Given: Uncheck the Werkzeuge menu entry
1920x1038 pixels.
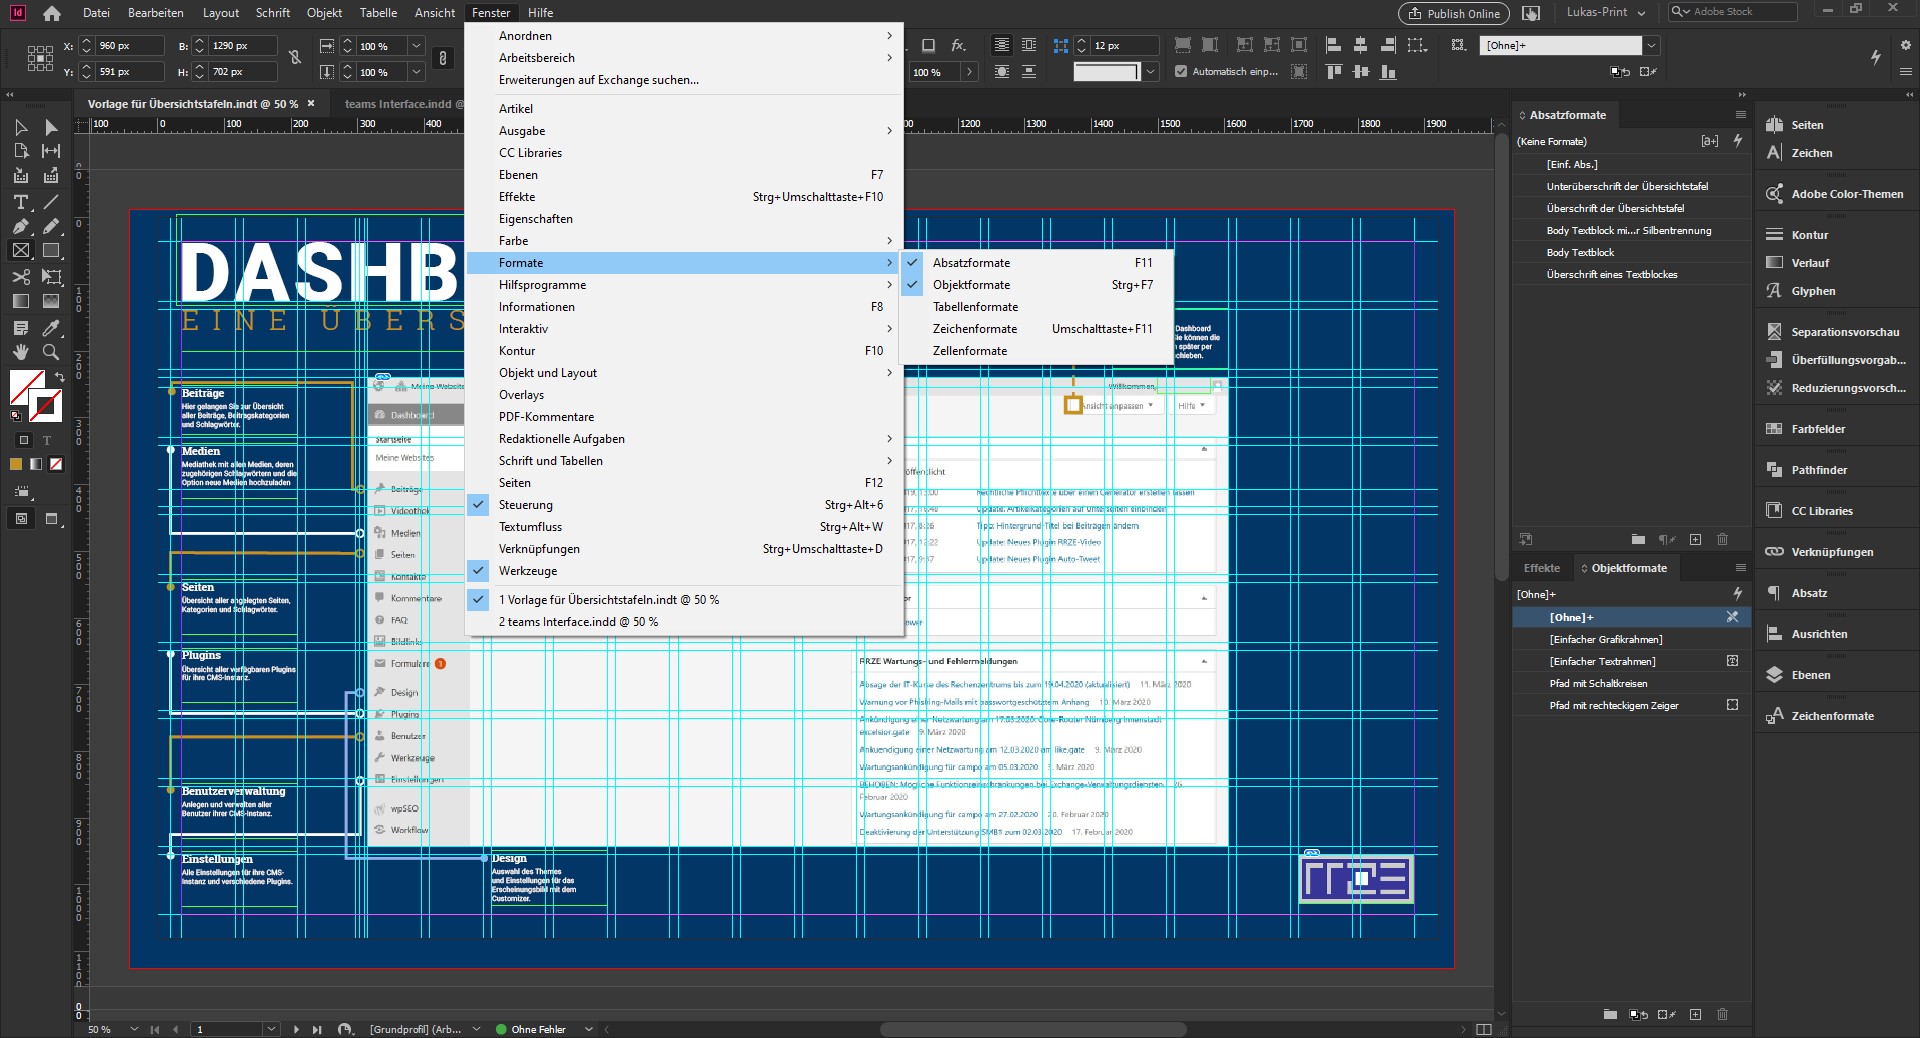Looking at the screenshot, I should pos(528,571).
